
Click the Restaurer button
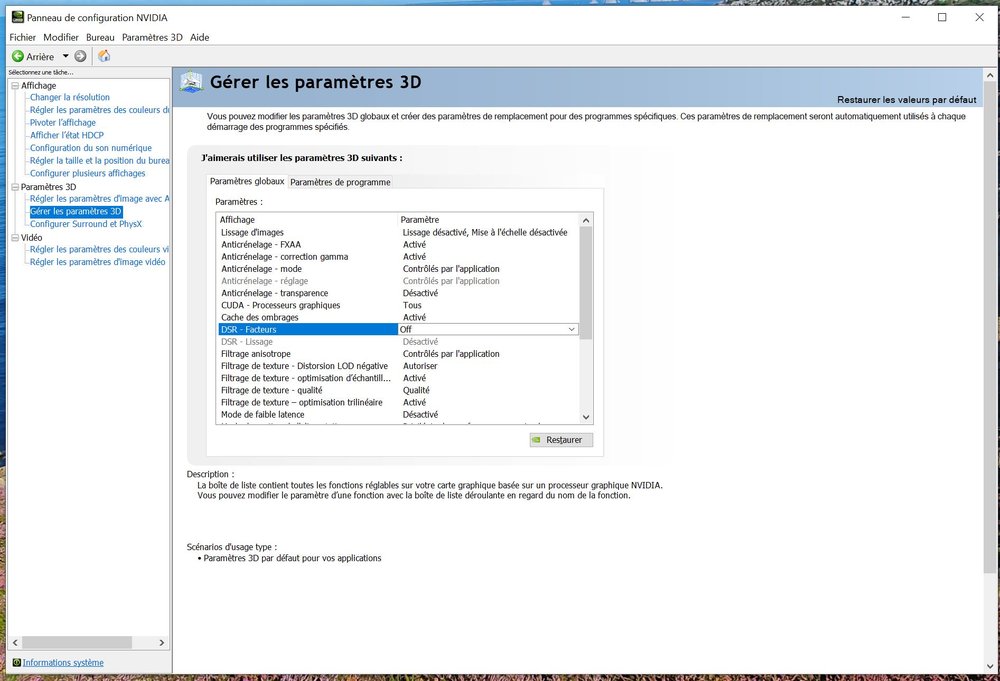[561, 440]
